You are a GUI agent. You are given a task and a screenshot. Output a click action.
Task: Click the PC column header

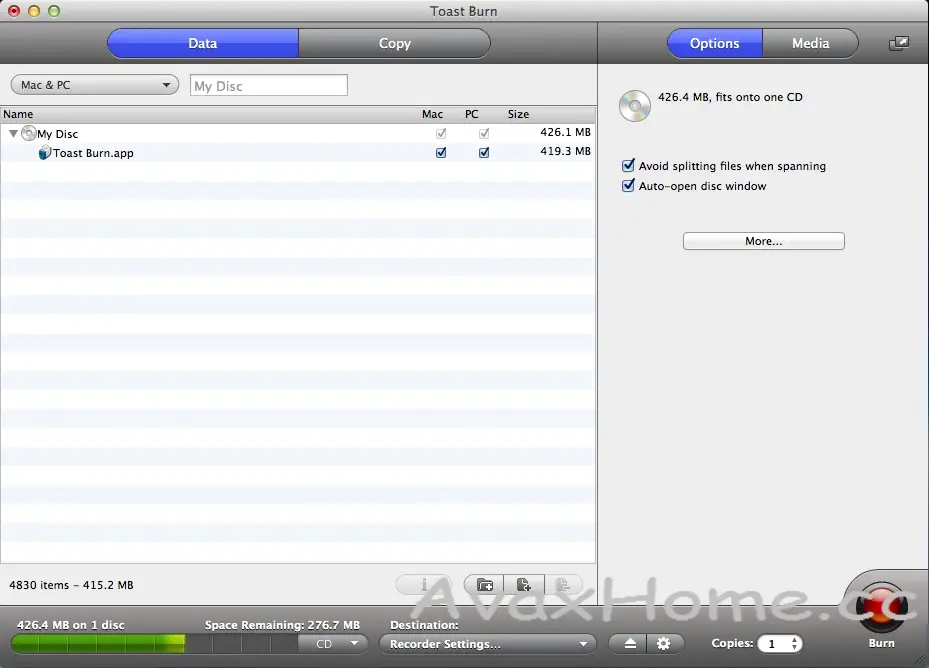(x=472, y=114)
